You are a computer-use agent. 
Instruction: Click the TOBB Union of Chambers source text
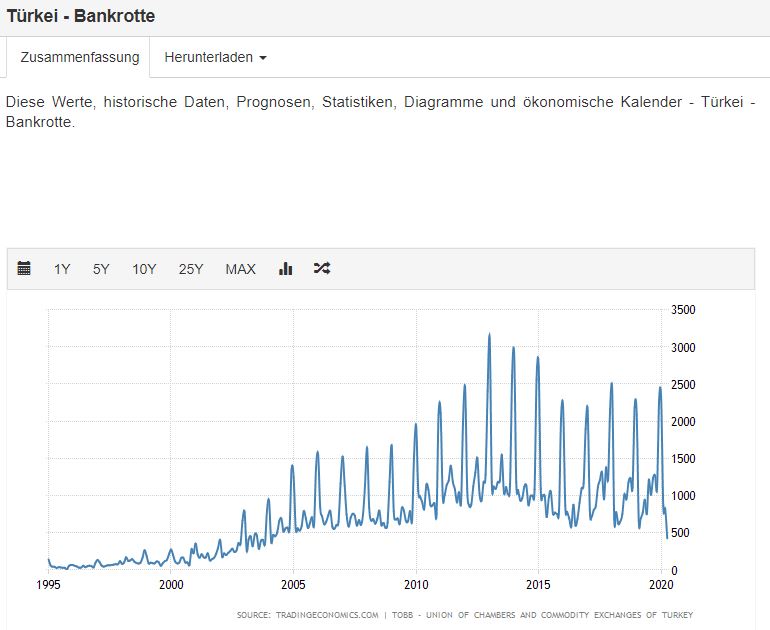(x=543, y=615)
